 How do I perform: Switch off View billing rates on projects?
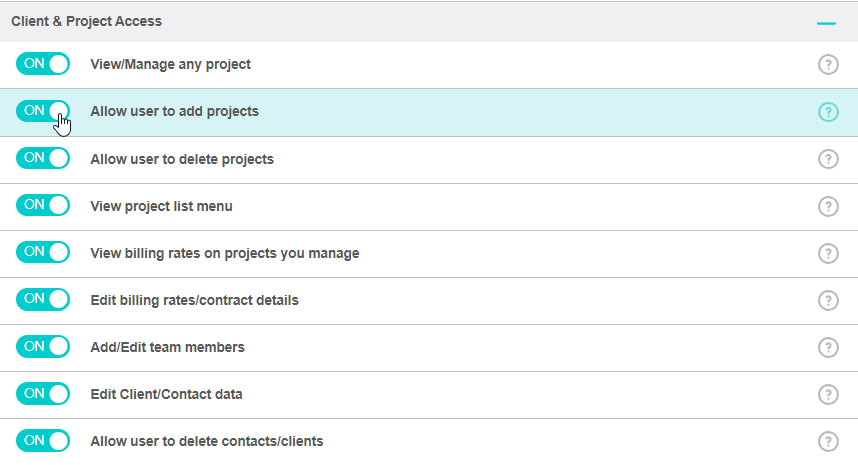(x=43, y=252)
